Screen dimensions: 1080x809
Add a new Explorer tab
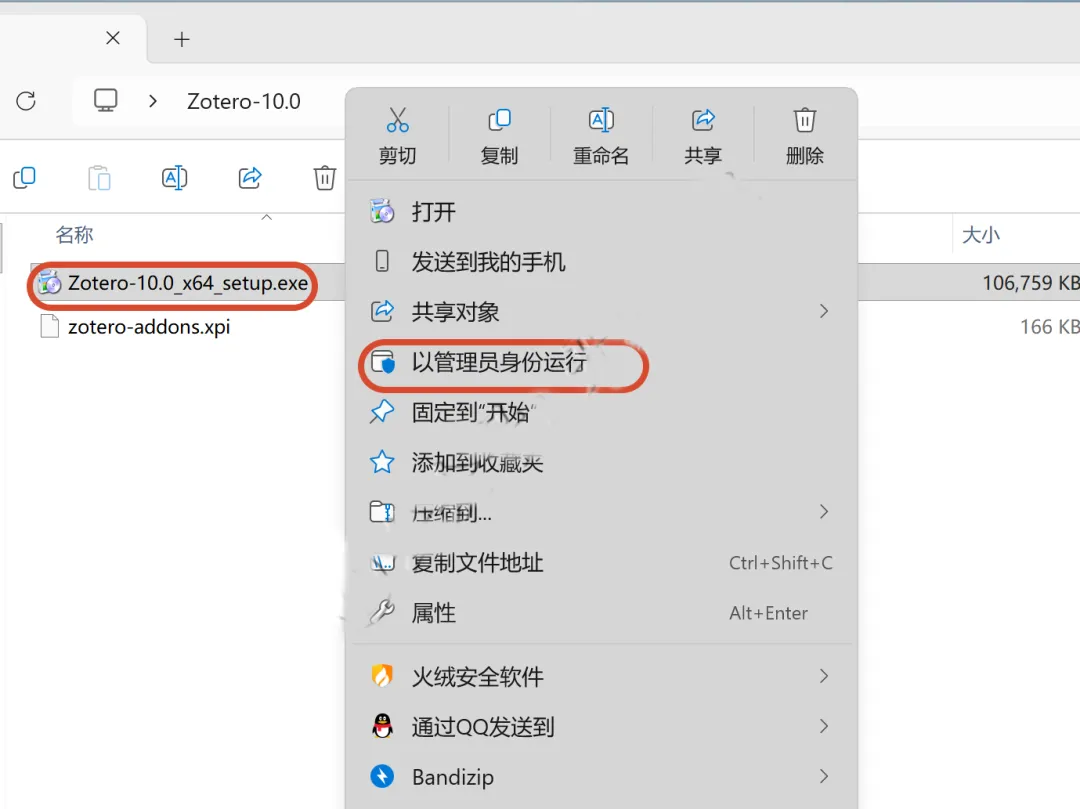tap(182, 39)
